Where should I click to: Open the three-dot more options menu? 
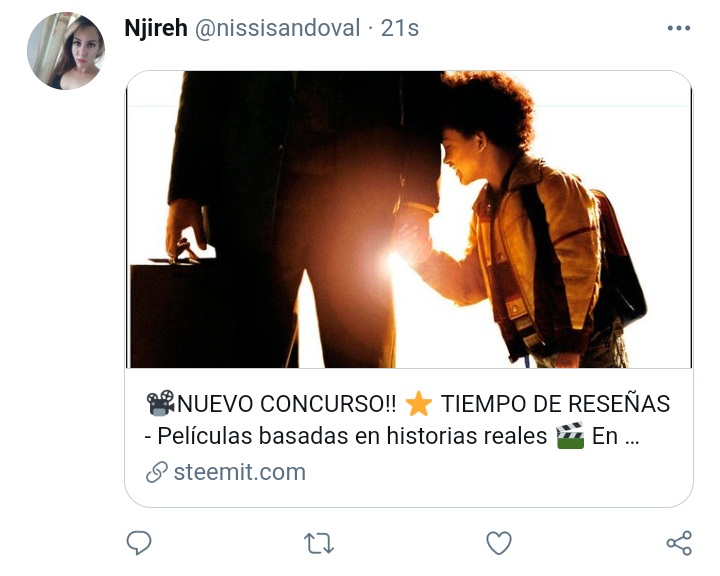click(x=679, y=28)
